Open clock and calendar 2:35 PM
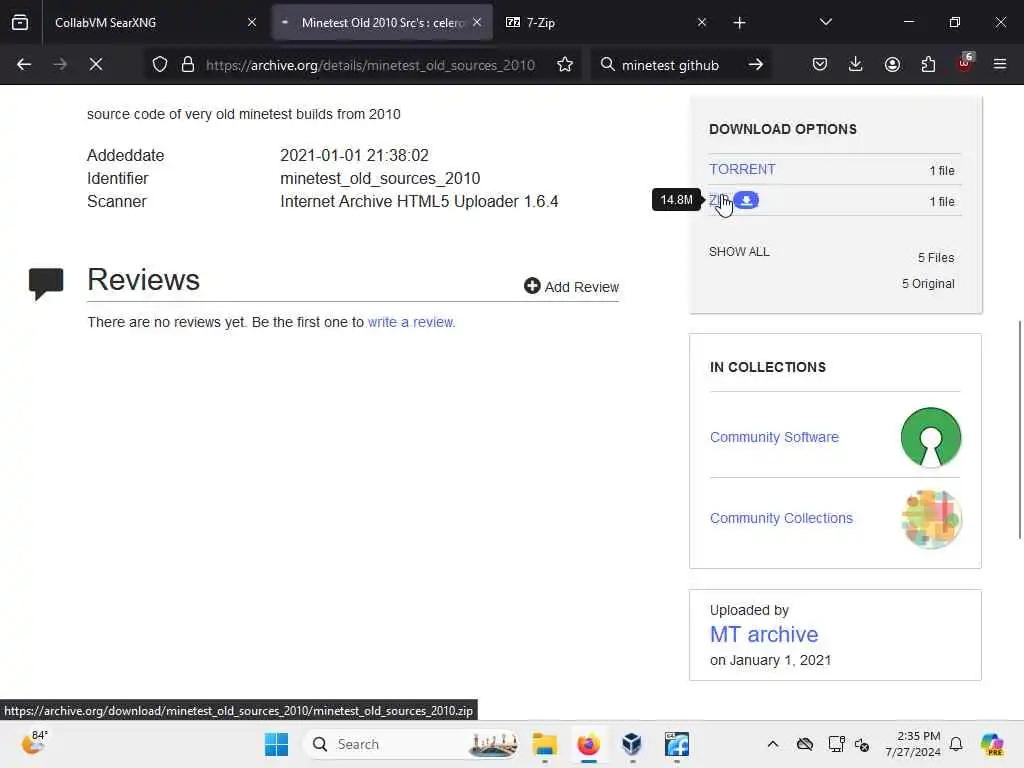 (x=913, y=744)
